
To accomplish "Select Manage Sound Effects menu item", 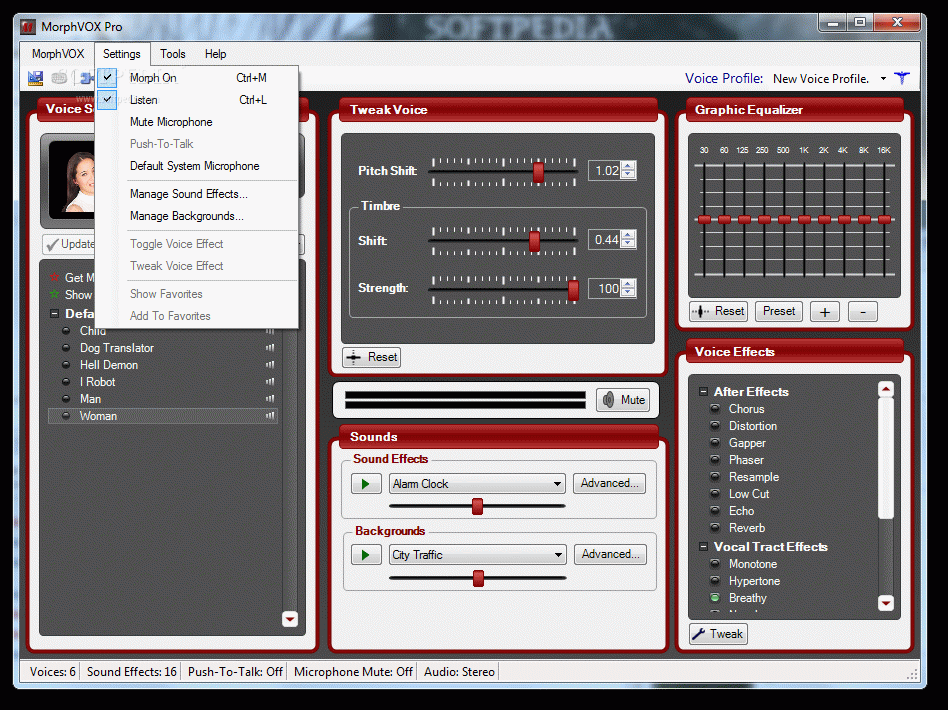I will tap(188, 194).
